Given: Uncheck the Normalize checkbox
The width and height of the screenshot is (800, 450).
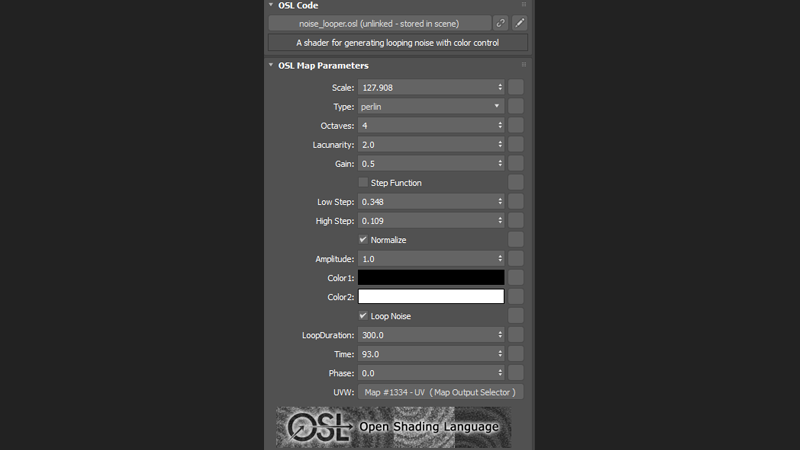Looking at the screenshot, I should pyautogui.click(x=363, y=240).
